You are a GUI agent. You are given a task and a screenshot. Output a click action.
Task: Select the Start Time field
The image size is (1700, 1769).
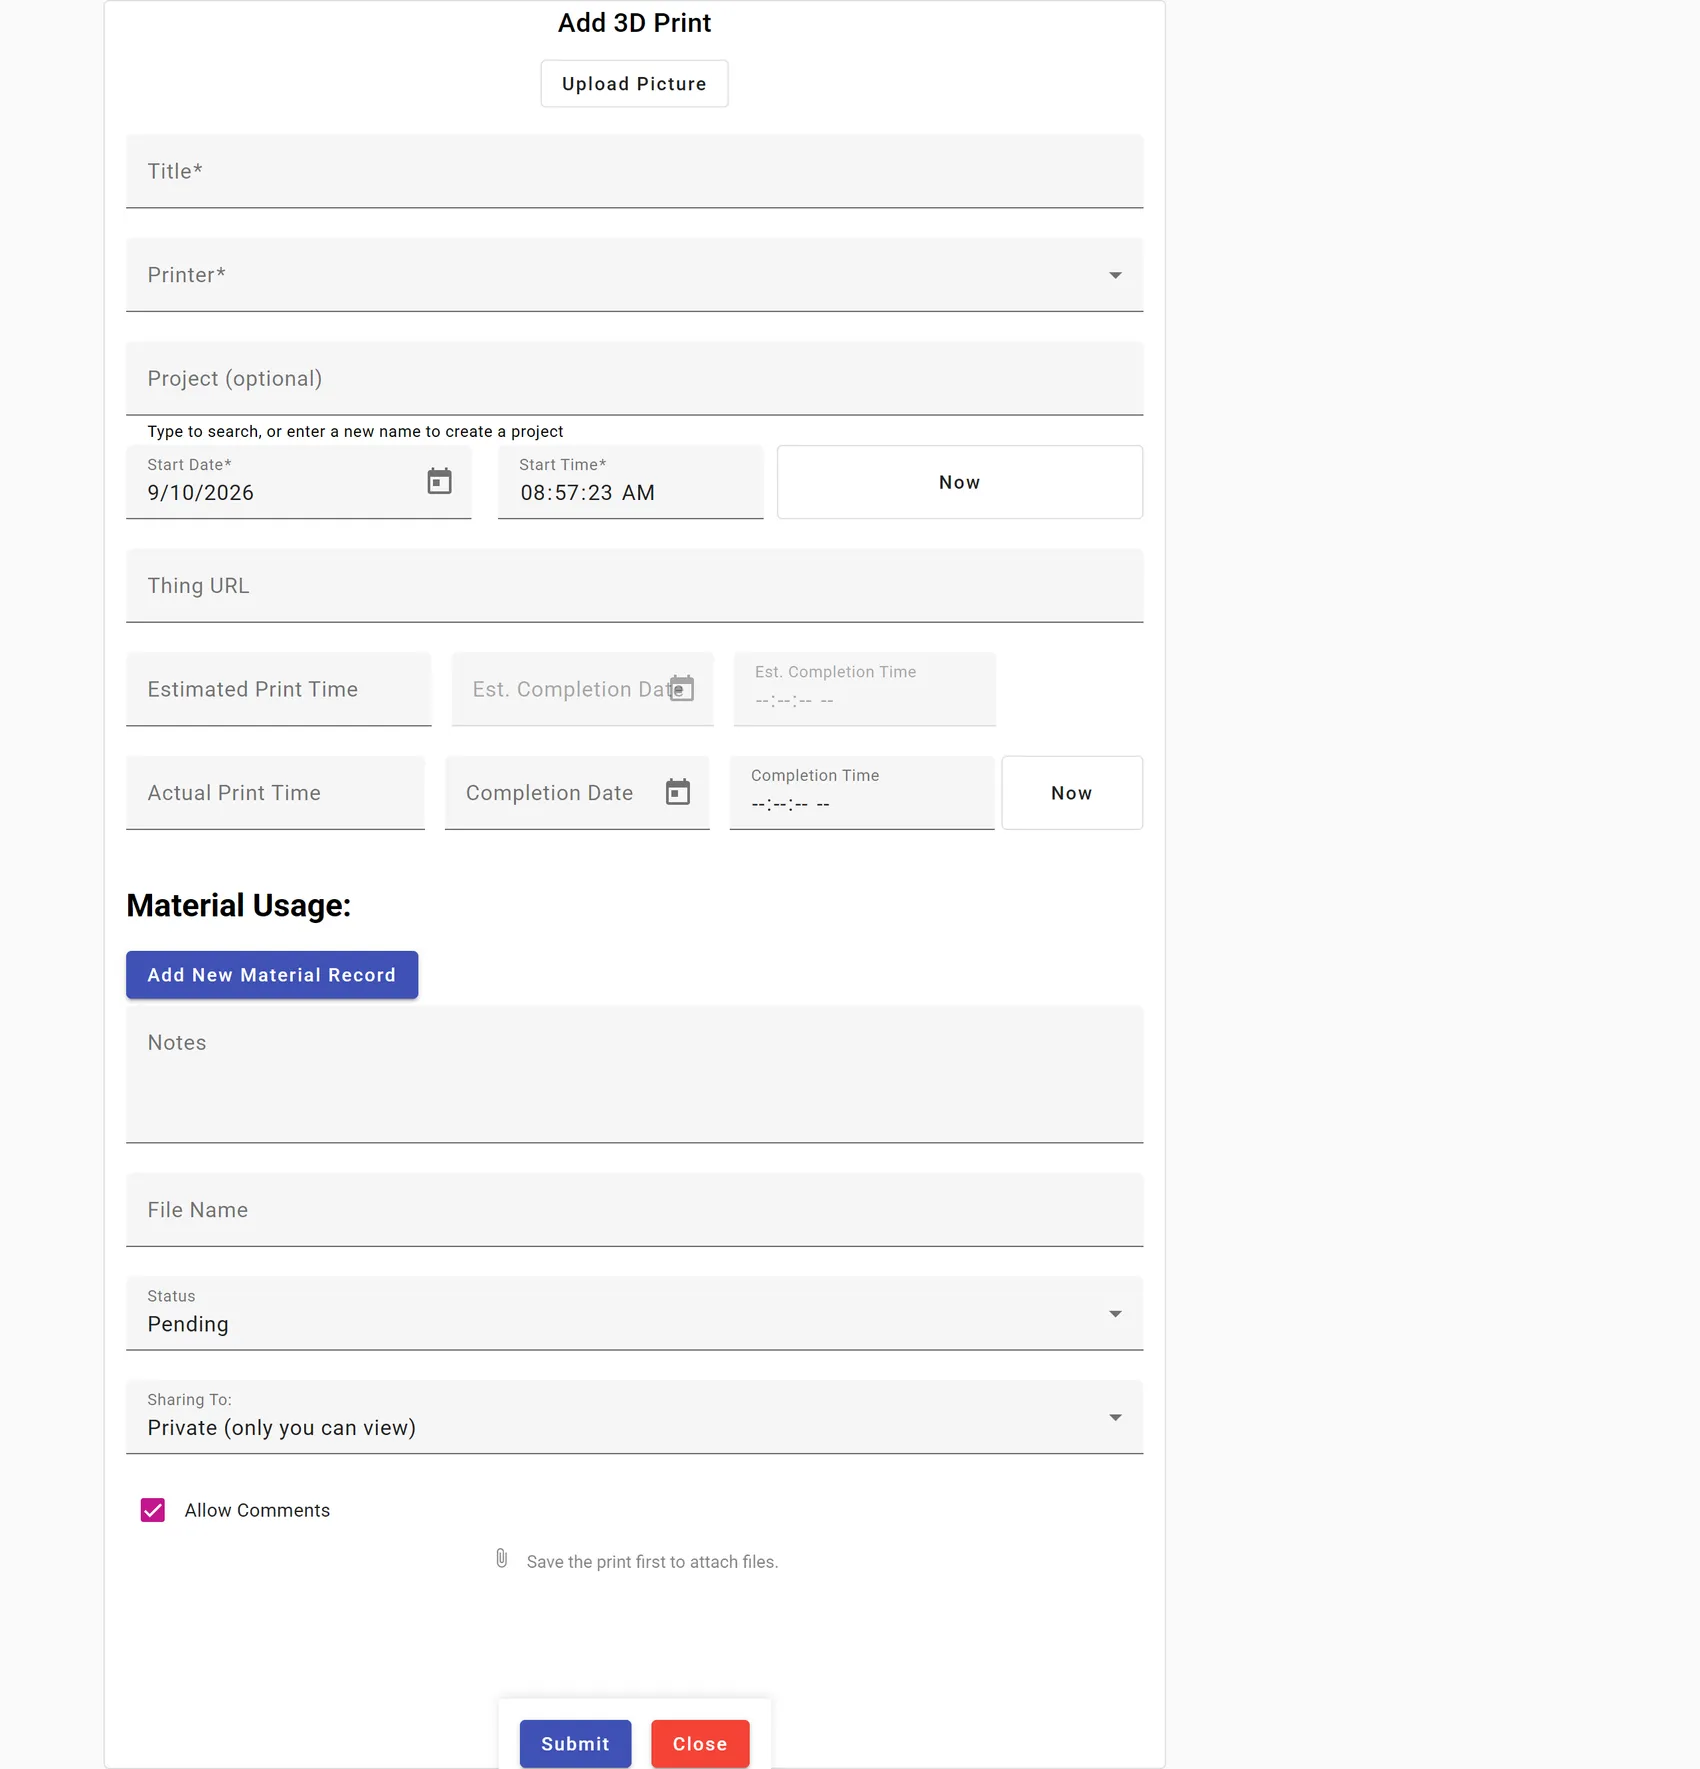coord(630,482)
